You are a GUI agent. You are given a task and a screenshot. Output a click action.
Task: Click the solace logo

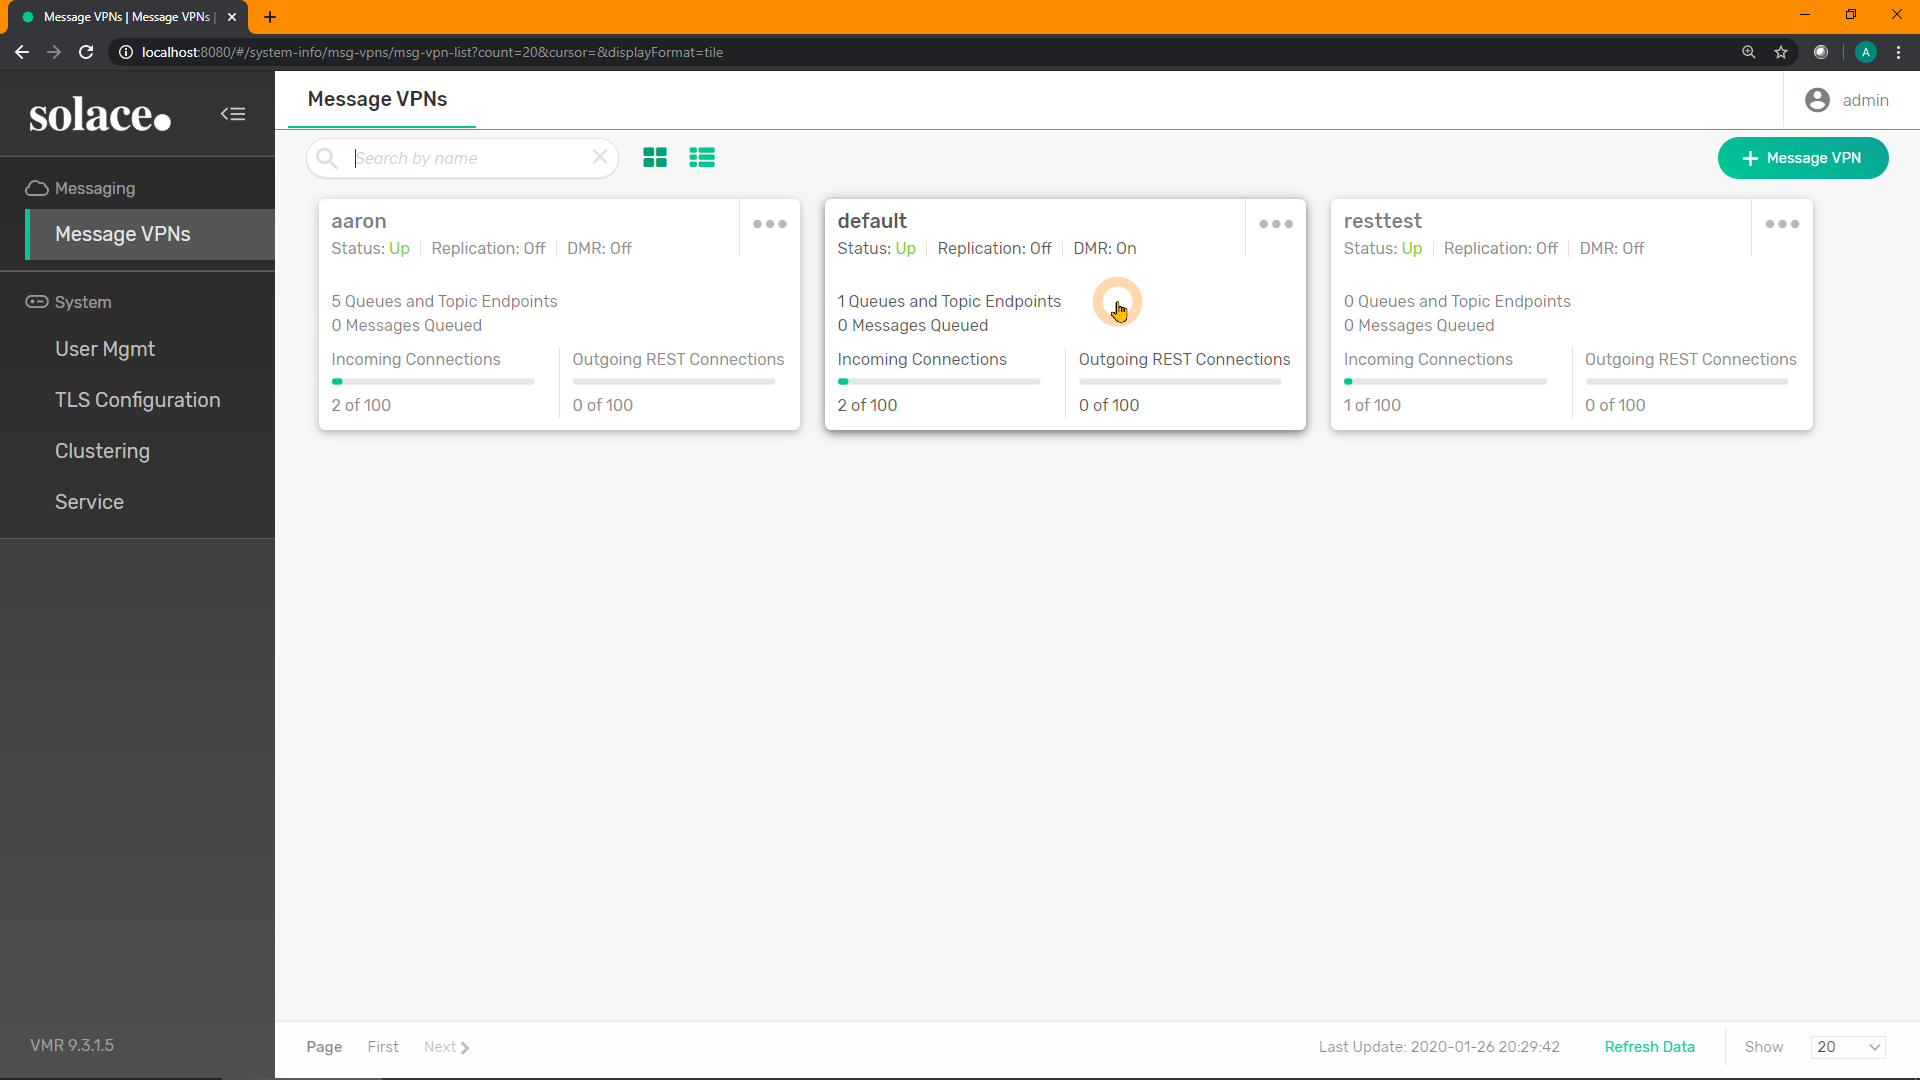(100, 115)
